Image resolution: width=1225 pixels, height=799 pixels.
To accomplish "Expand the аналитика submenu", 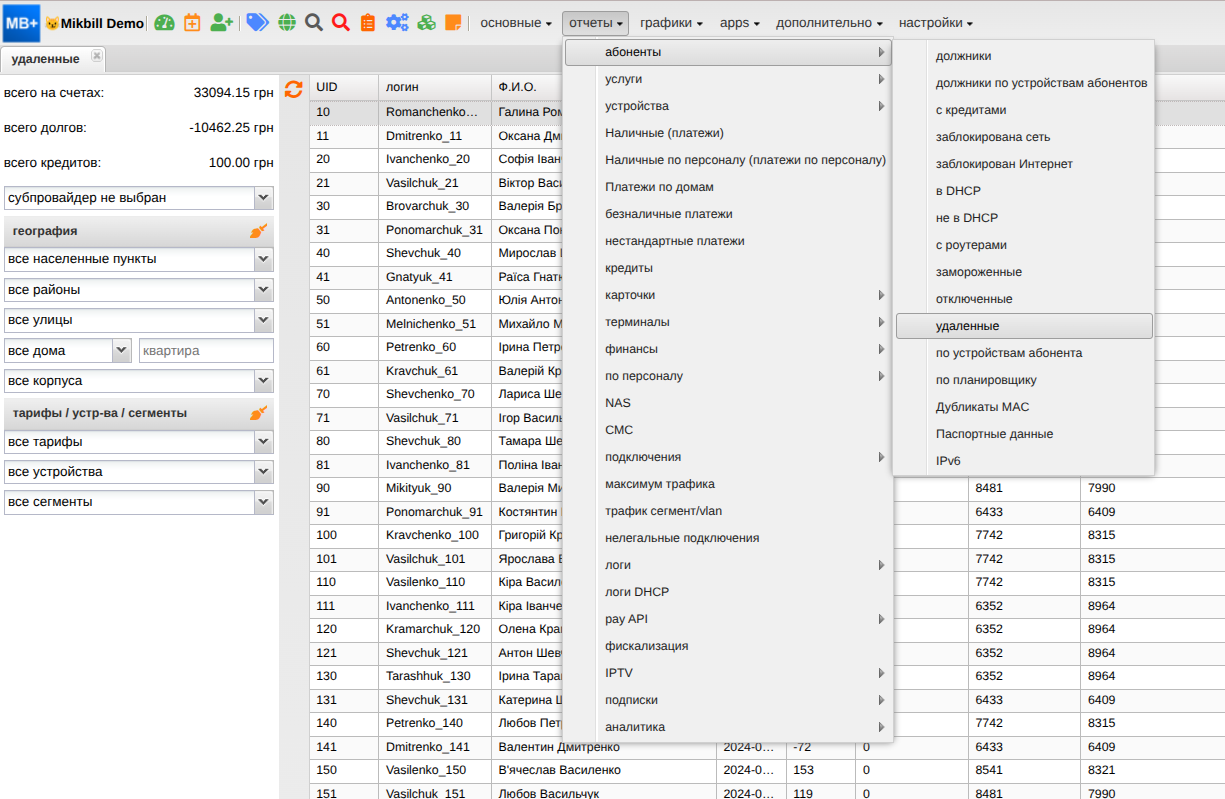I will pyautogui.click(x=728, y=727).
